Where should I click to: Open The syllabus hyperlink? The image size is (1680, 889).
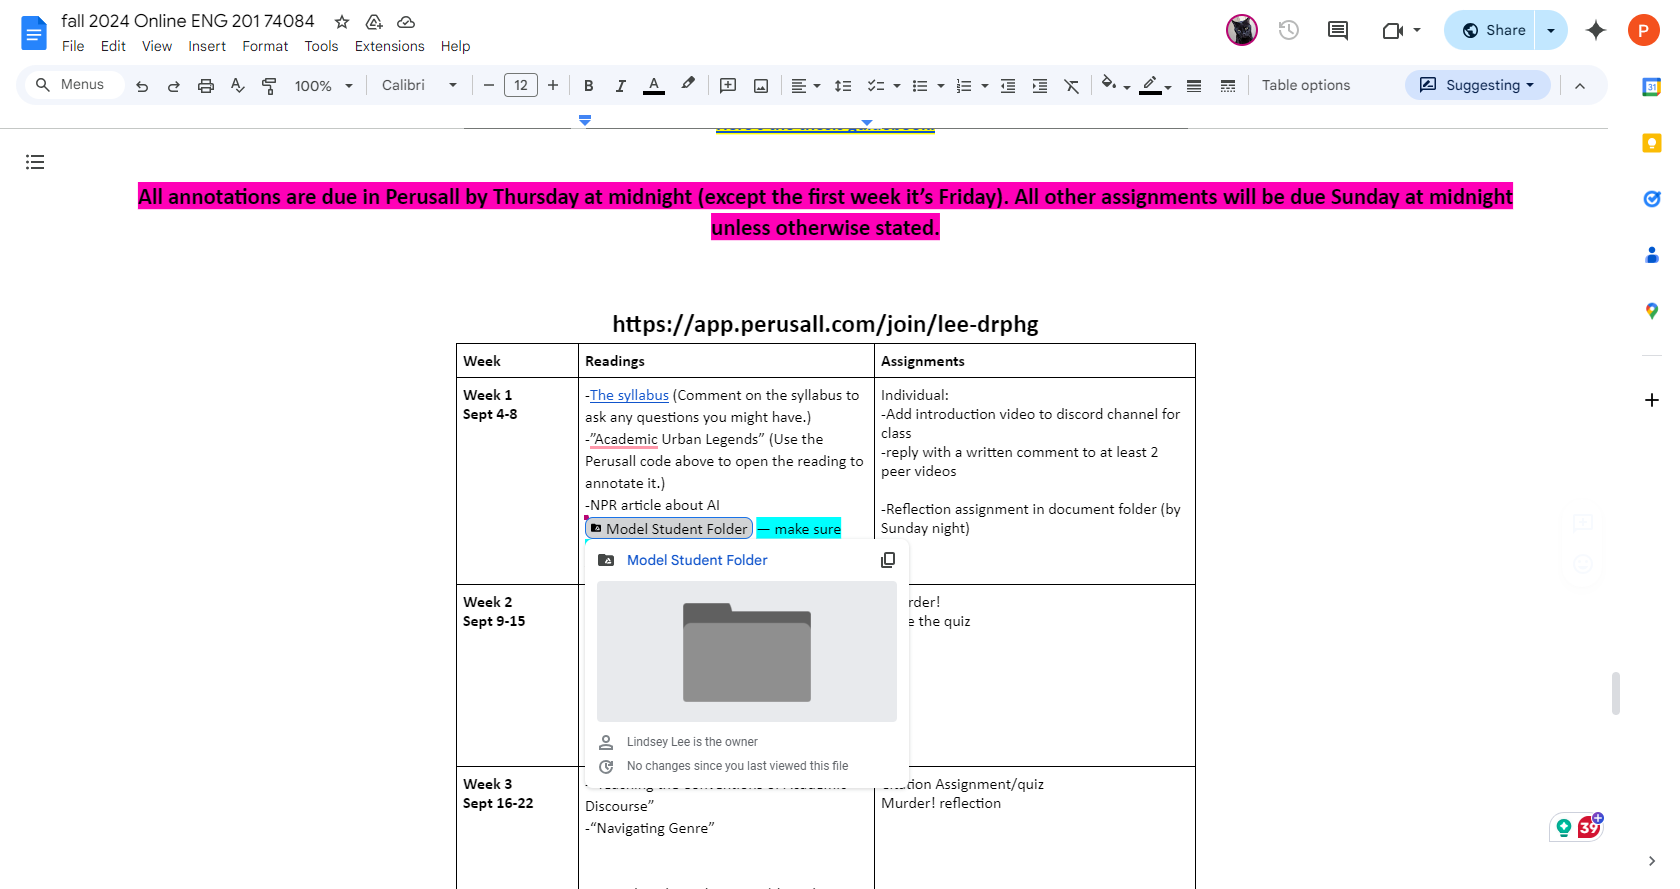tap(629, 395)
